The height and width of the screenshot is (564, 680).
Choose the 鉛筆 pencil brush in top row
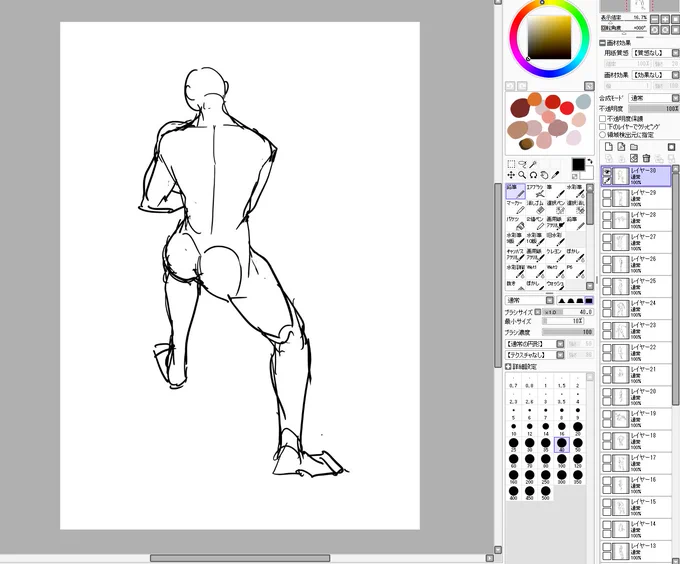click(516, 191)
